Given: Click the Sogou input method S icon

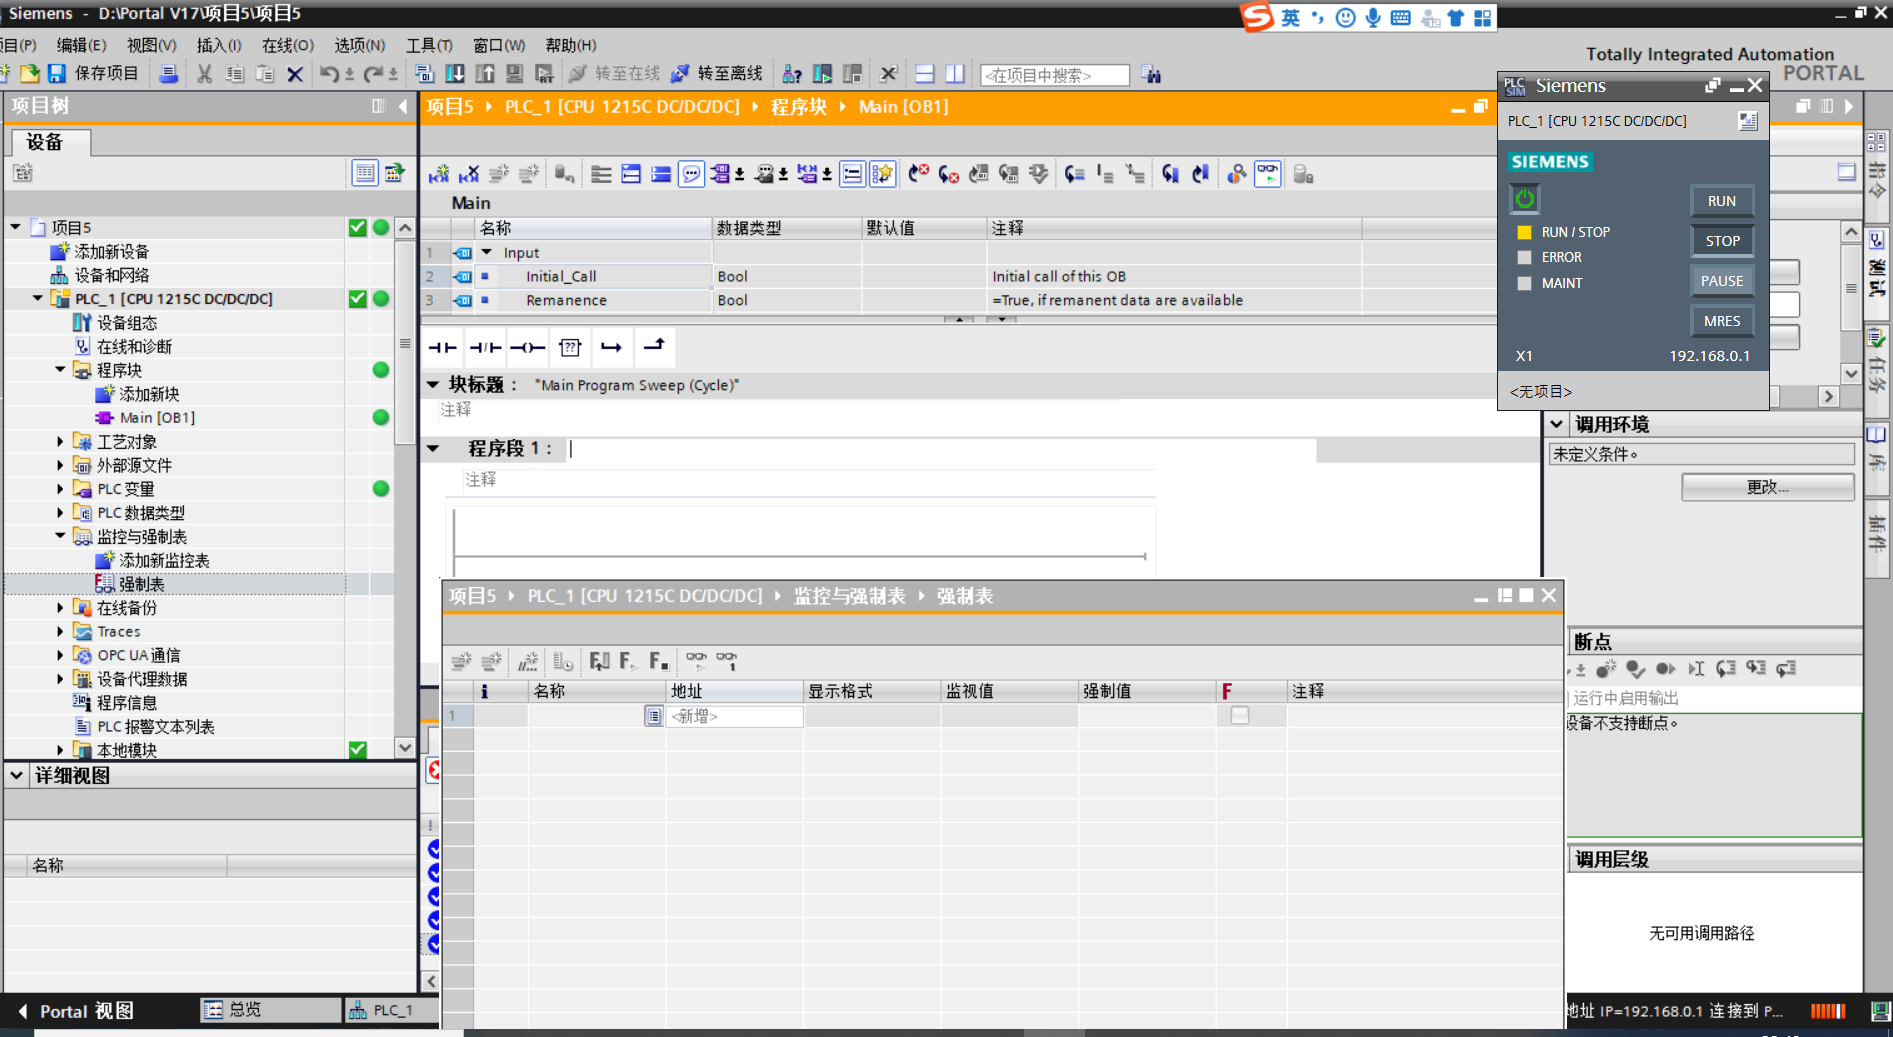Looking at the screenshot, I should click(x=1256, y=17).
